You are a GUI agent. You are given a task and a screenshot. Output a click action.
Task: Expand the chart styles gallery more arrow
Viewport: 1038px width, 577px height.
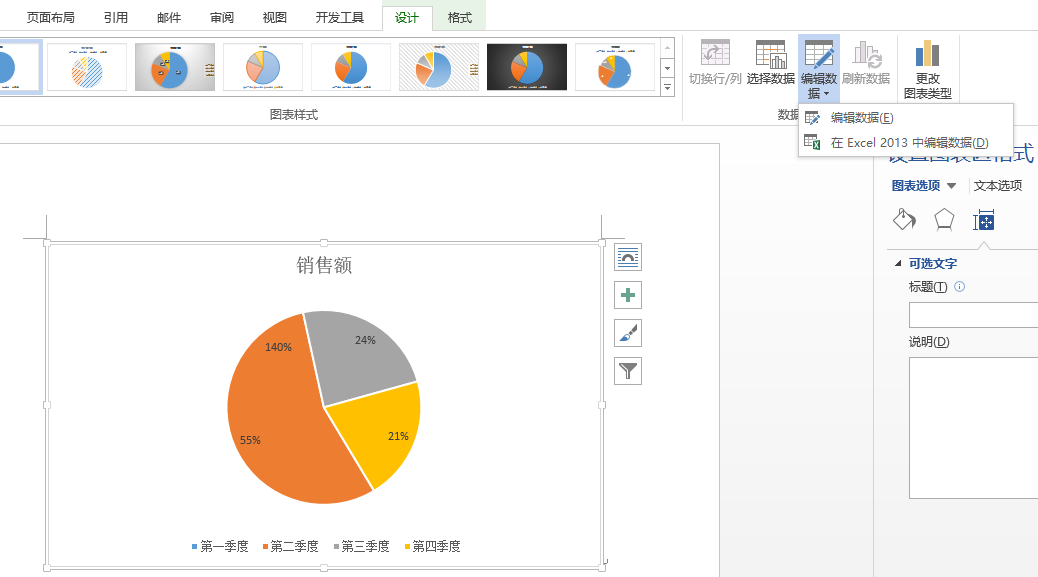pos(668,88)
